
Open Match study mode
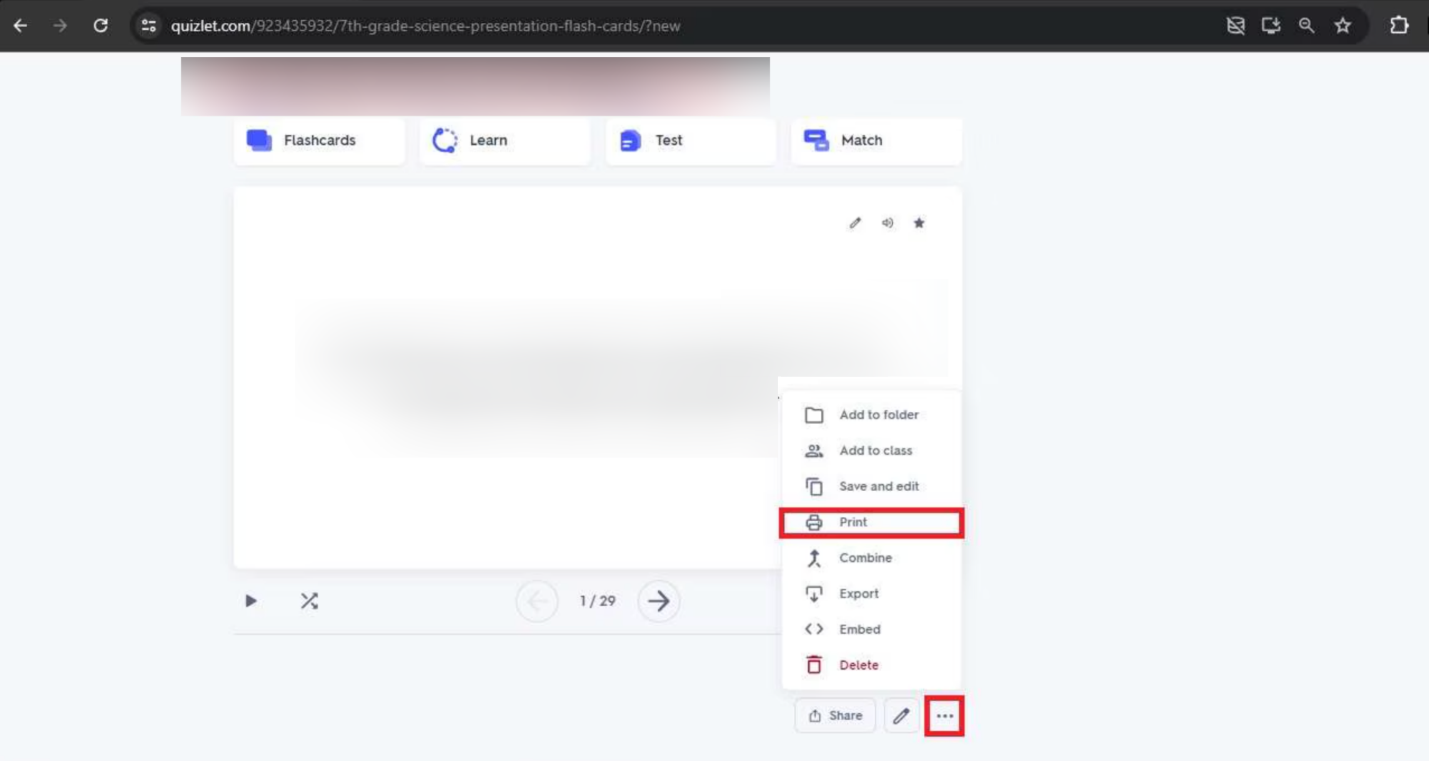[877, 141]
